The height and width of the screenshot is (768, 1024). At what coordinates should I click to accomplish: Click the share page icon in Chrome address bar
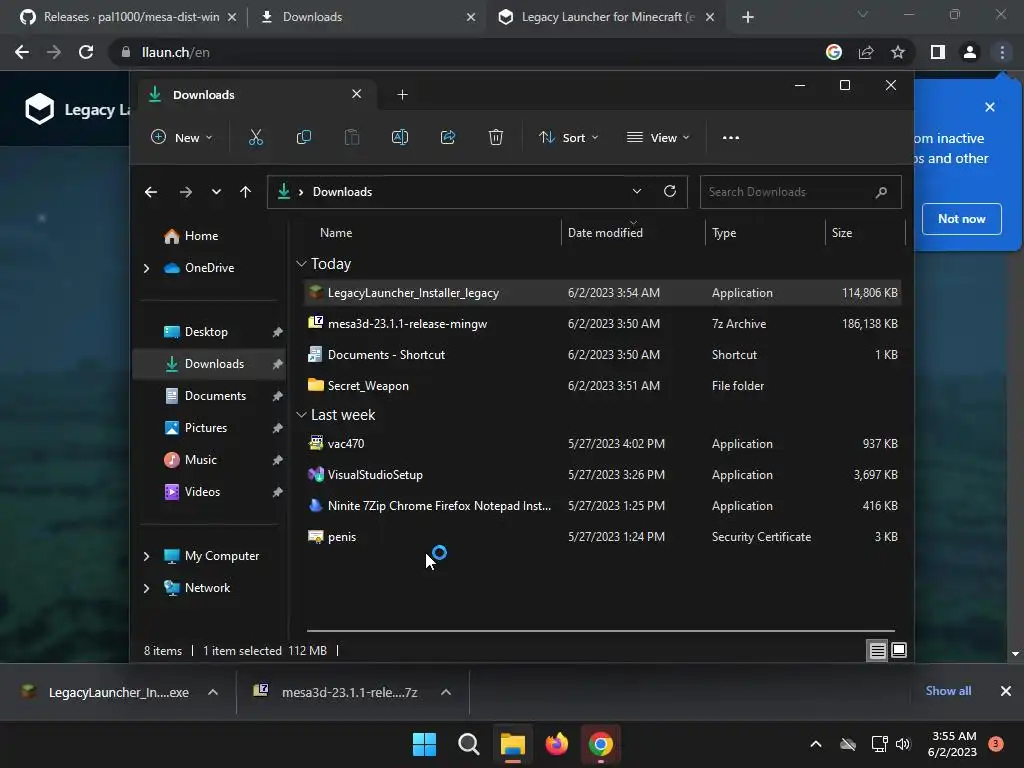pyautogui.click(x=866, y=52)
